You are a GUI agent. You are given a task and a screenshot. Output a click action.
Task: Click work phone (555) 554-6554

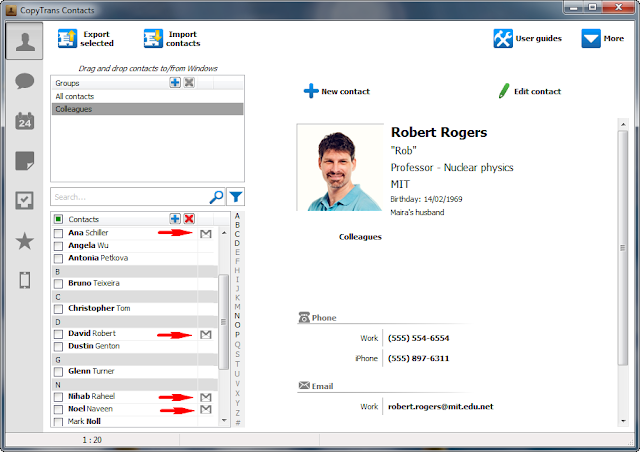point(418,338)
